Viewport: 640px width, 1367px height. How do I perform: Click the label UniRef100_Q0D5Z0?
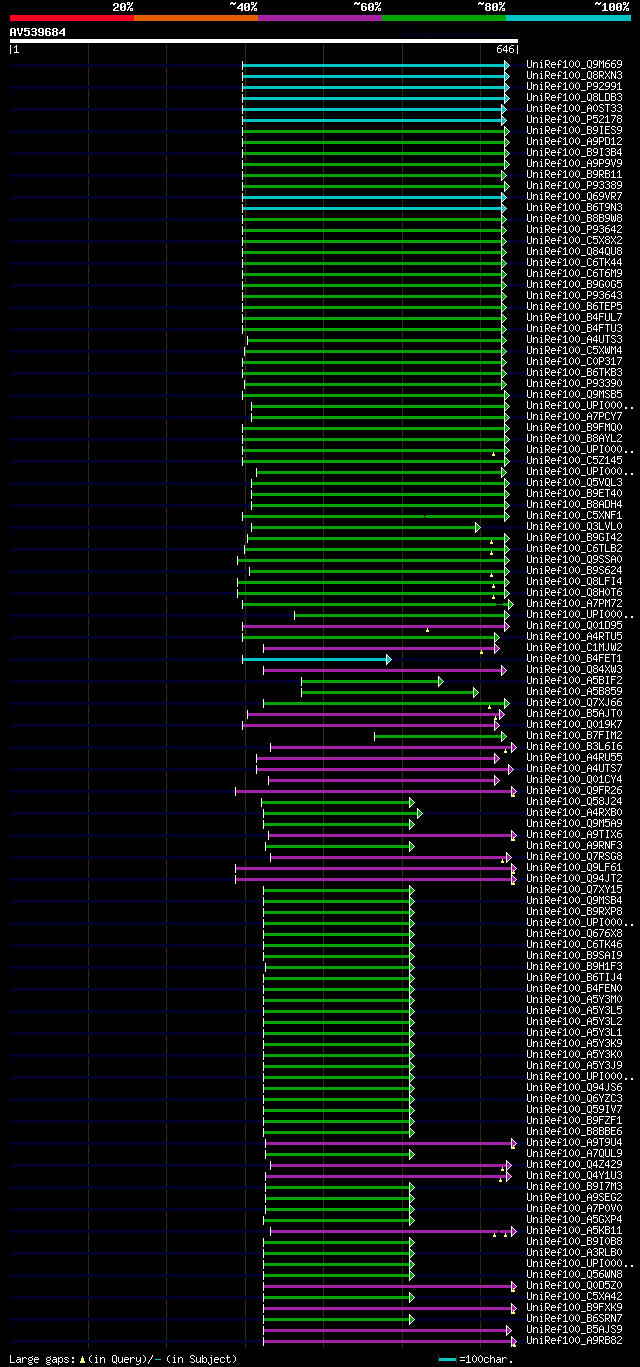(574, 1286)
